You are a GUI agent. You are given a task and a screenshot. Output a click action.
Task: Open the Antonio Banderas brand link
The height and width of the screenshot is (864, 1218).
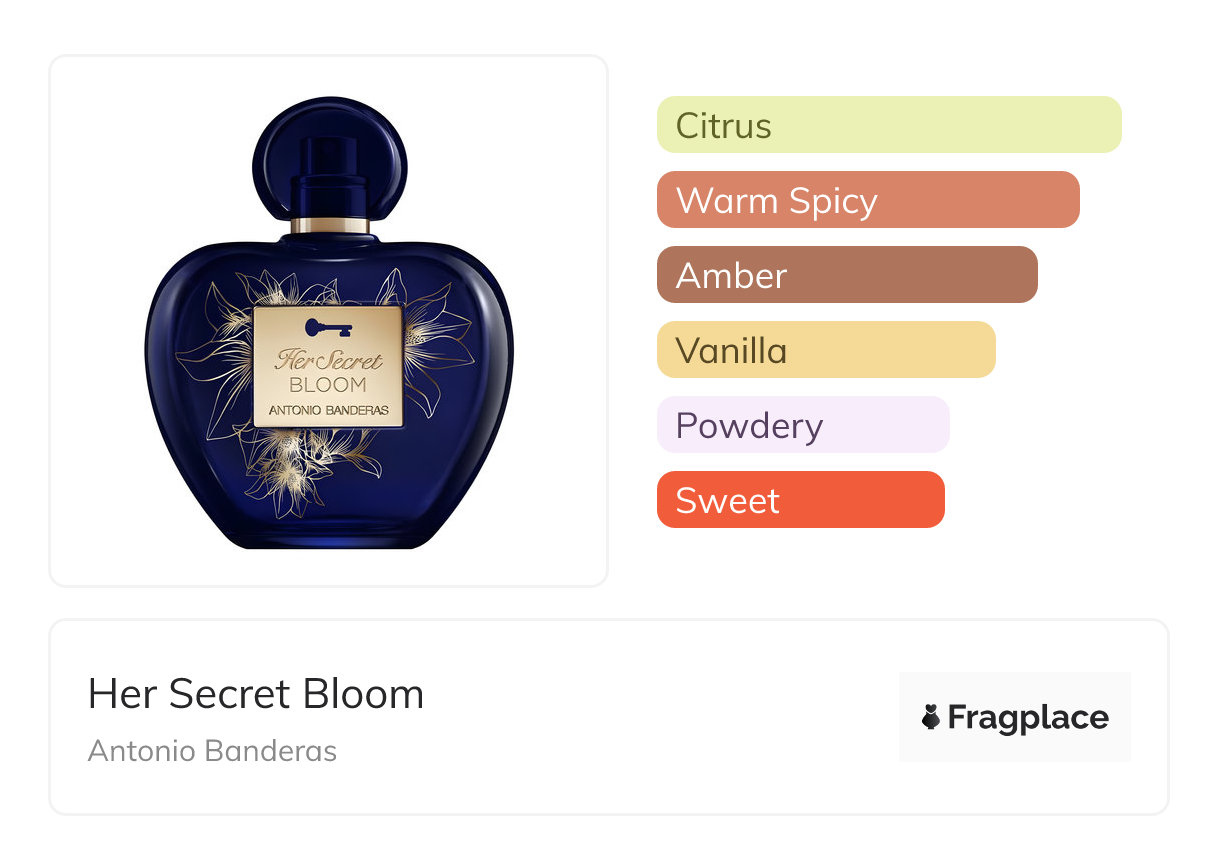[212, 751]
